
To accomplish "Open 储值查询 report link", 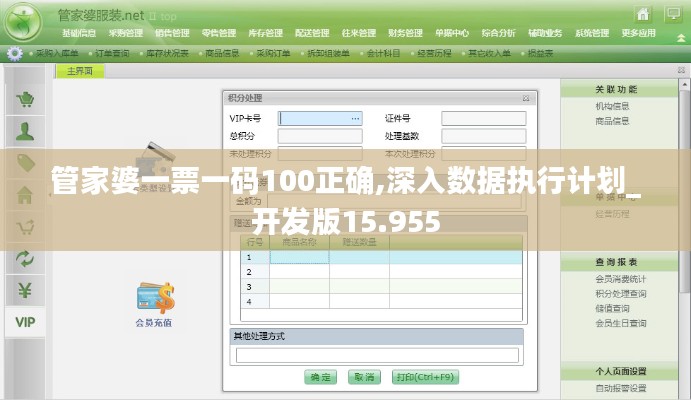I will [612, 308].
